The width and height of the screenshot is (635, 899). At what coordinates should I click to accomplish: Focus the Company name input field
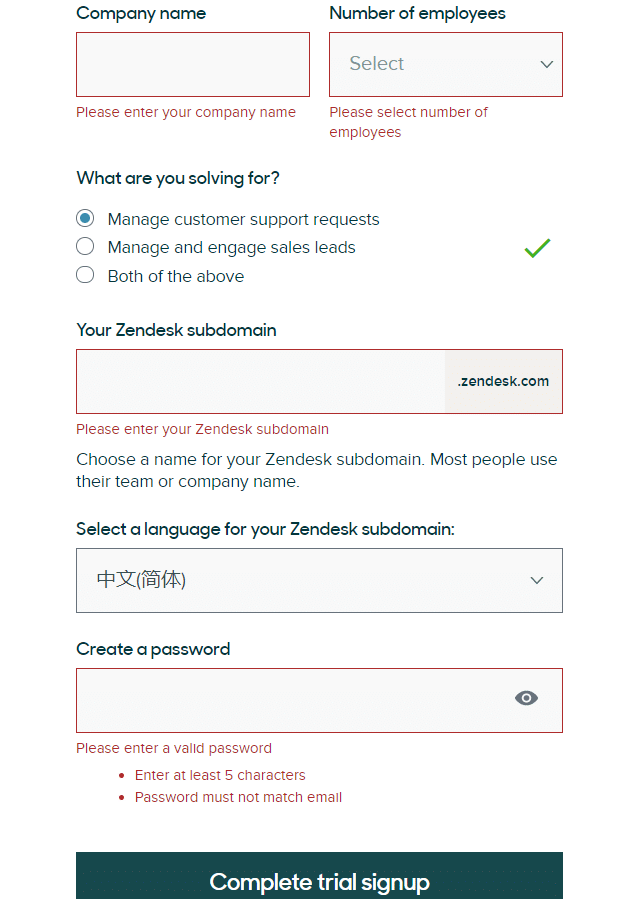click(193, 64)
